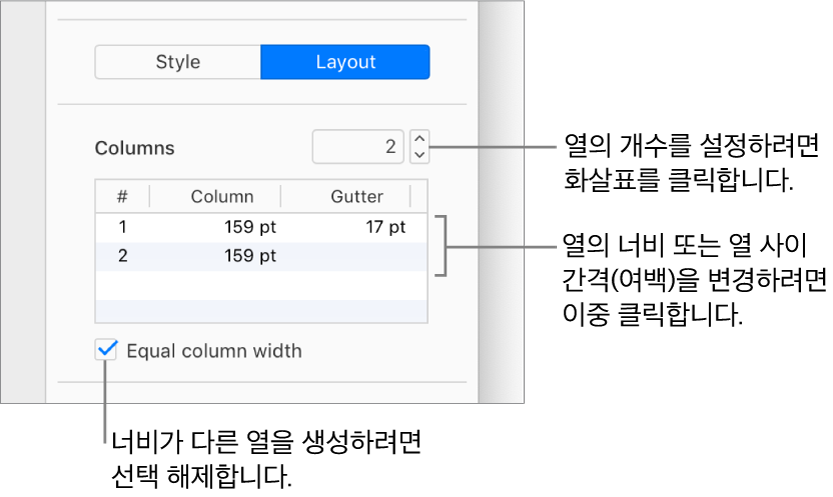Click the 159 pt width of column 1
The height and width of the screenshot is (497, 833).
[250, 227]
